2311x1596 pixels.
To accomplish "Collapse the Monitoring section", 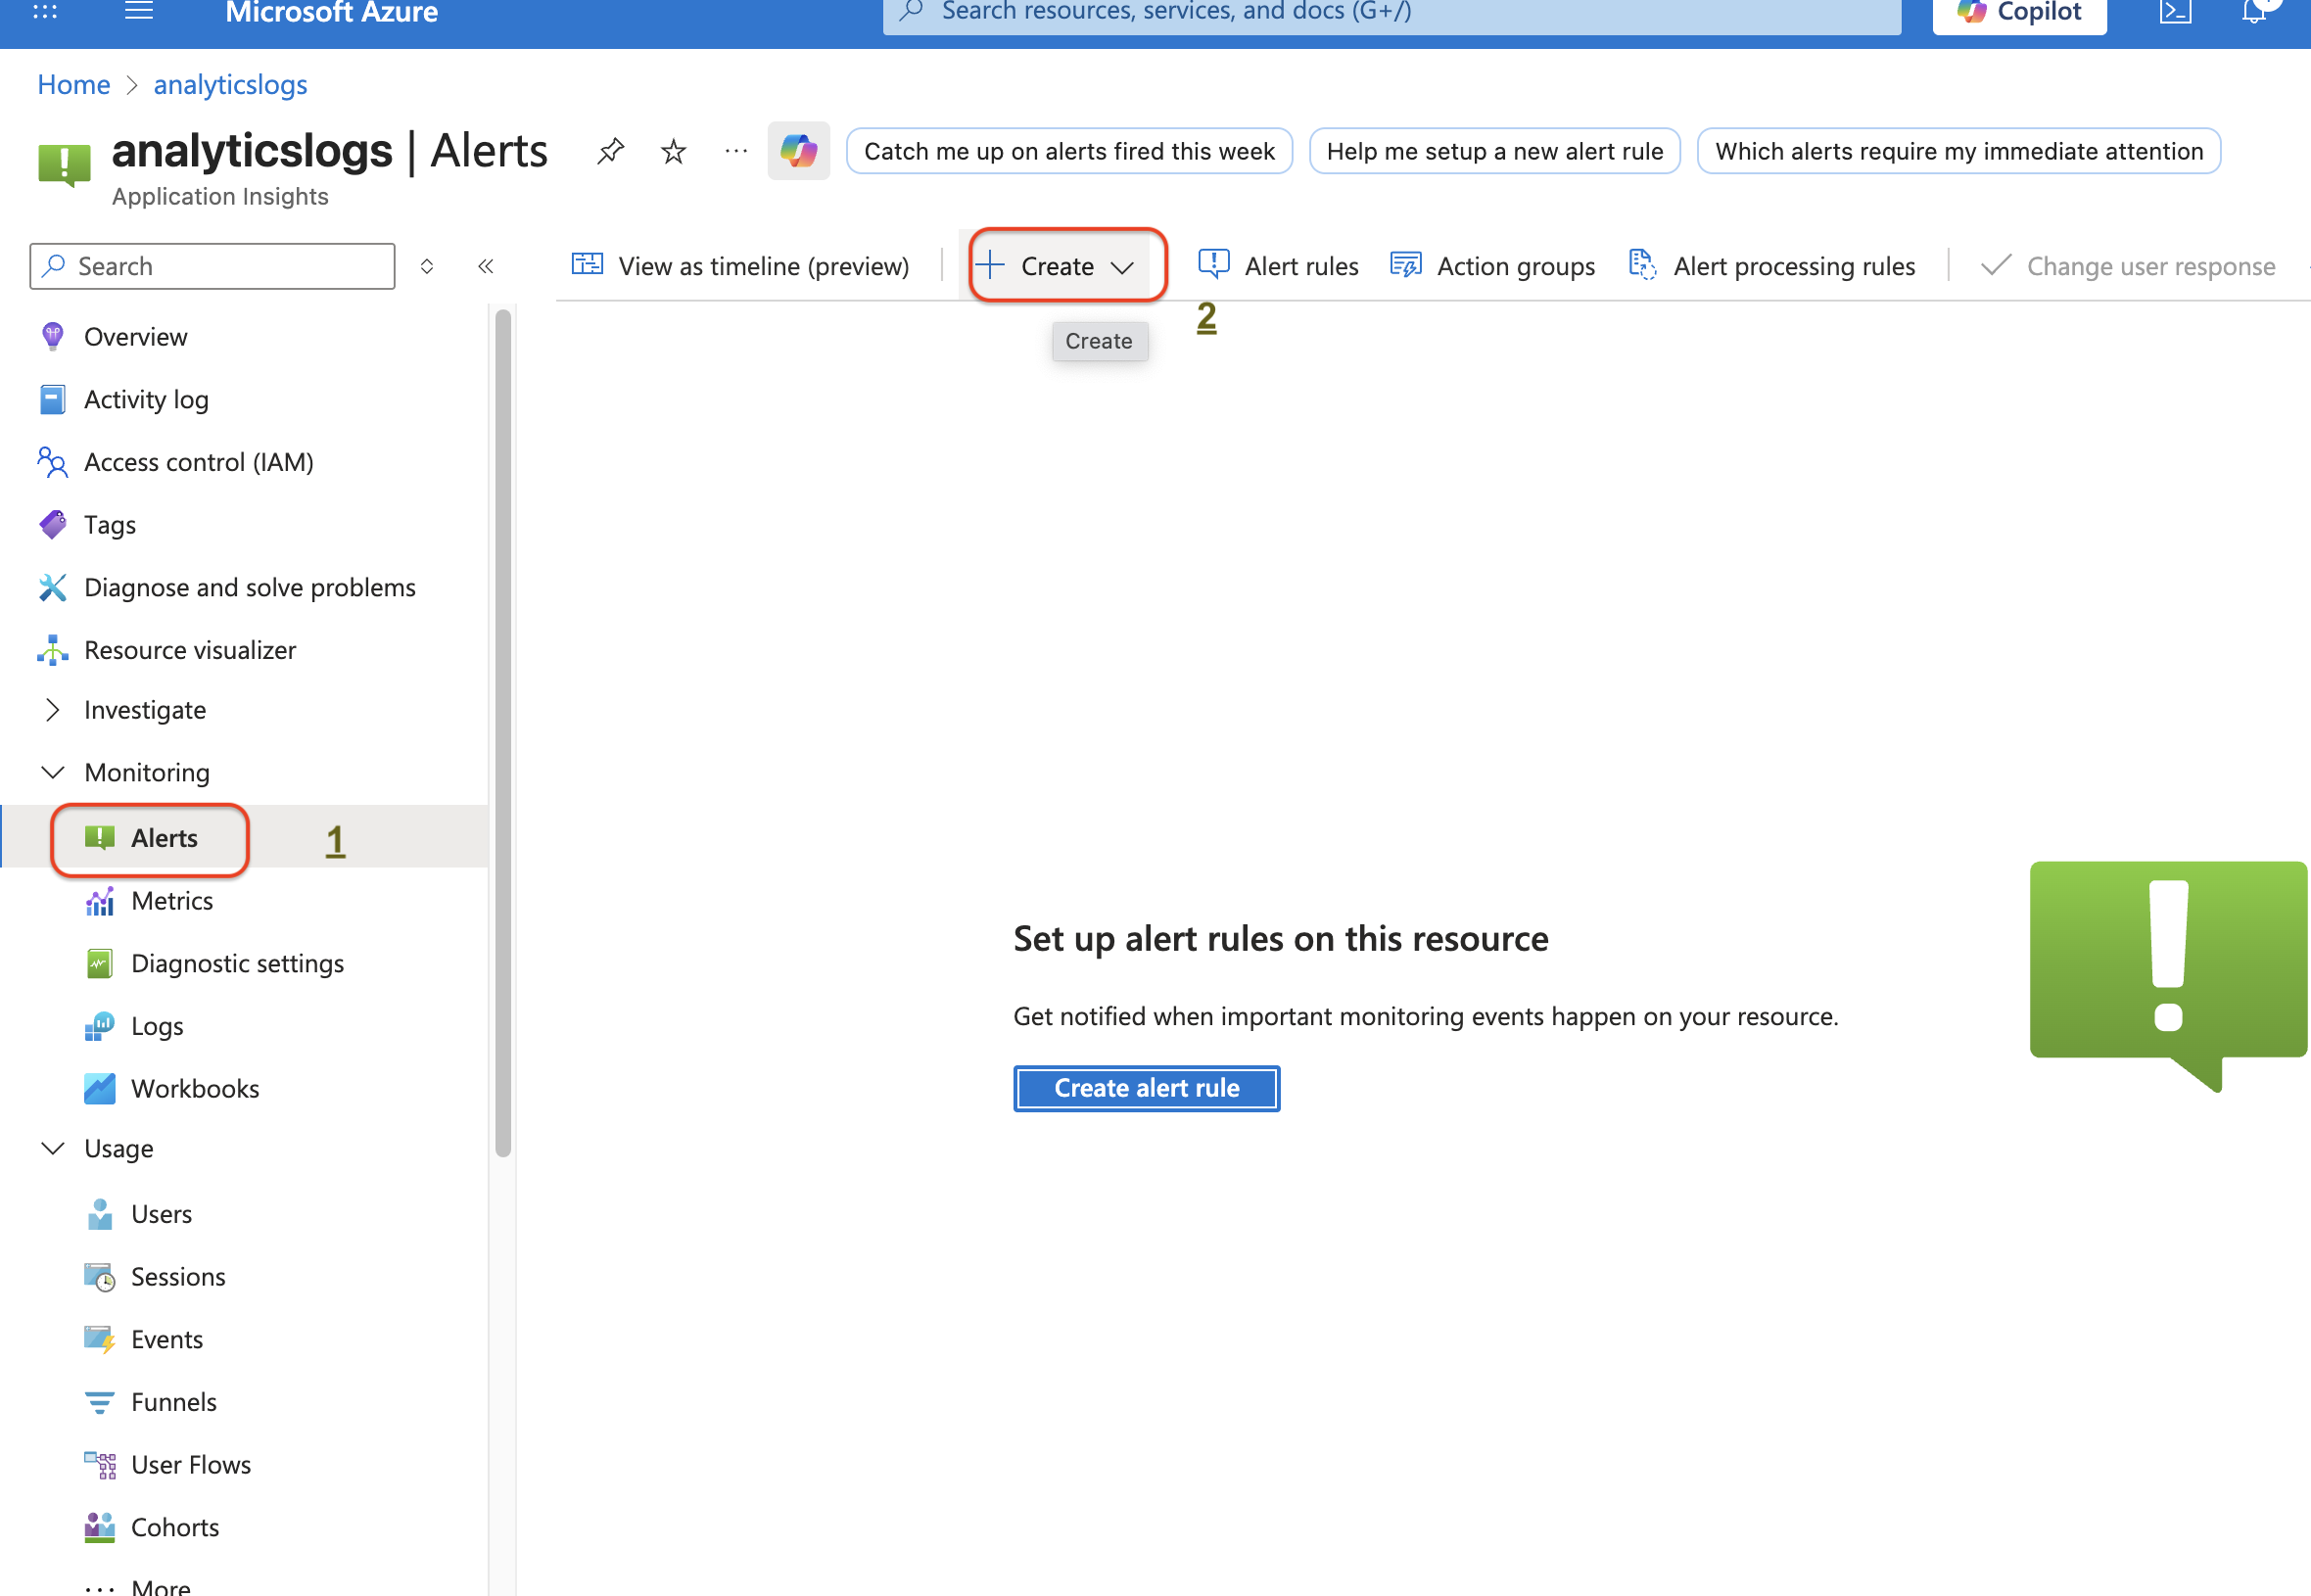I will point(146,772).
